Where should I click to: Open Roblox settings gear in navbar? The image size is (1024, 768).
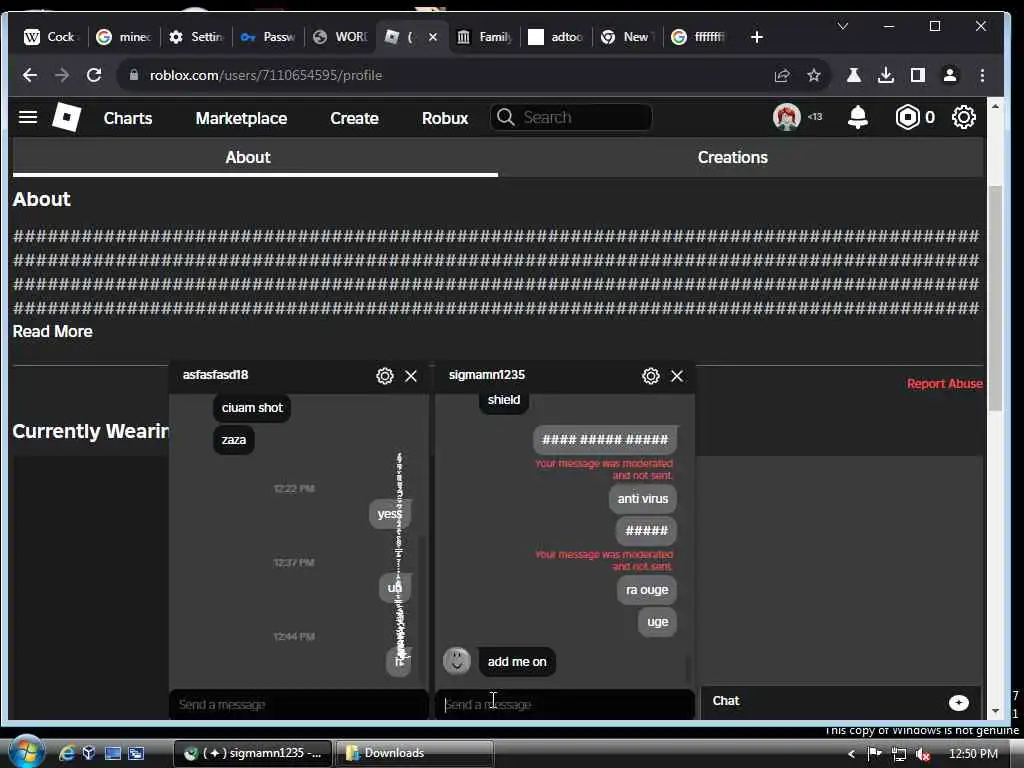(963, 118)
